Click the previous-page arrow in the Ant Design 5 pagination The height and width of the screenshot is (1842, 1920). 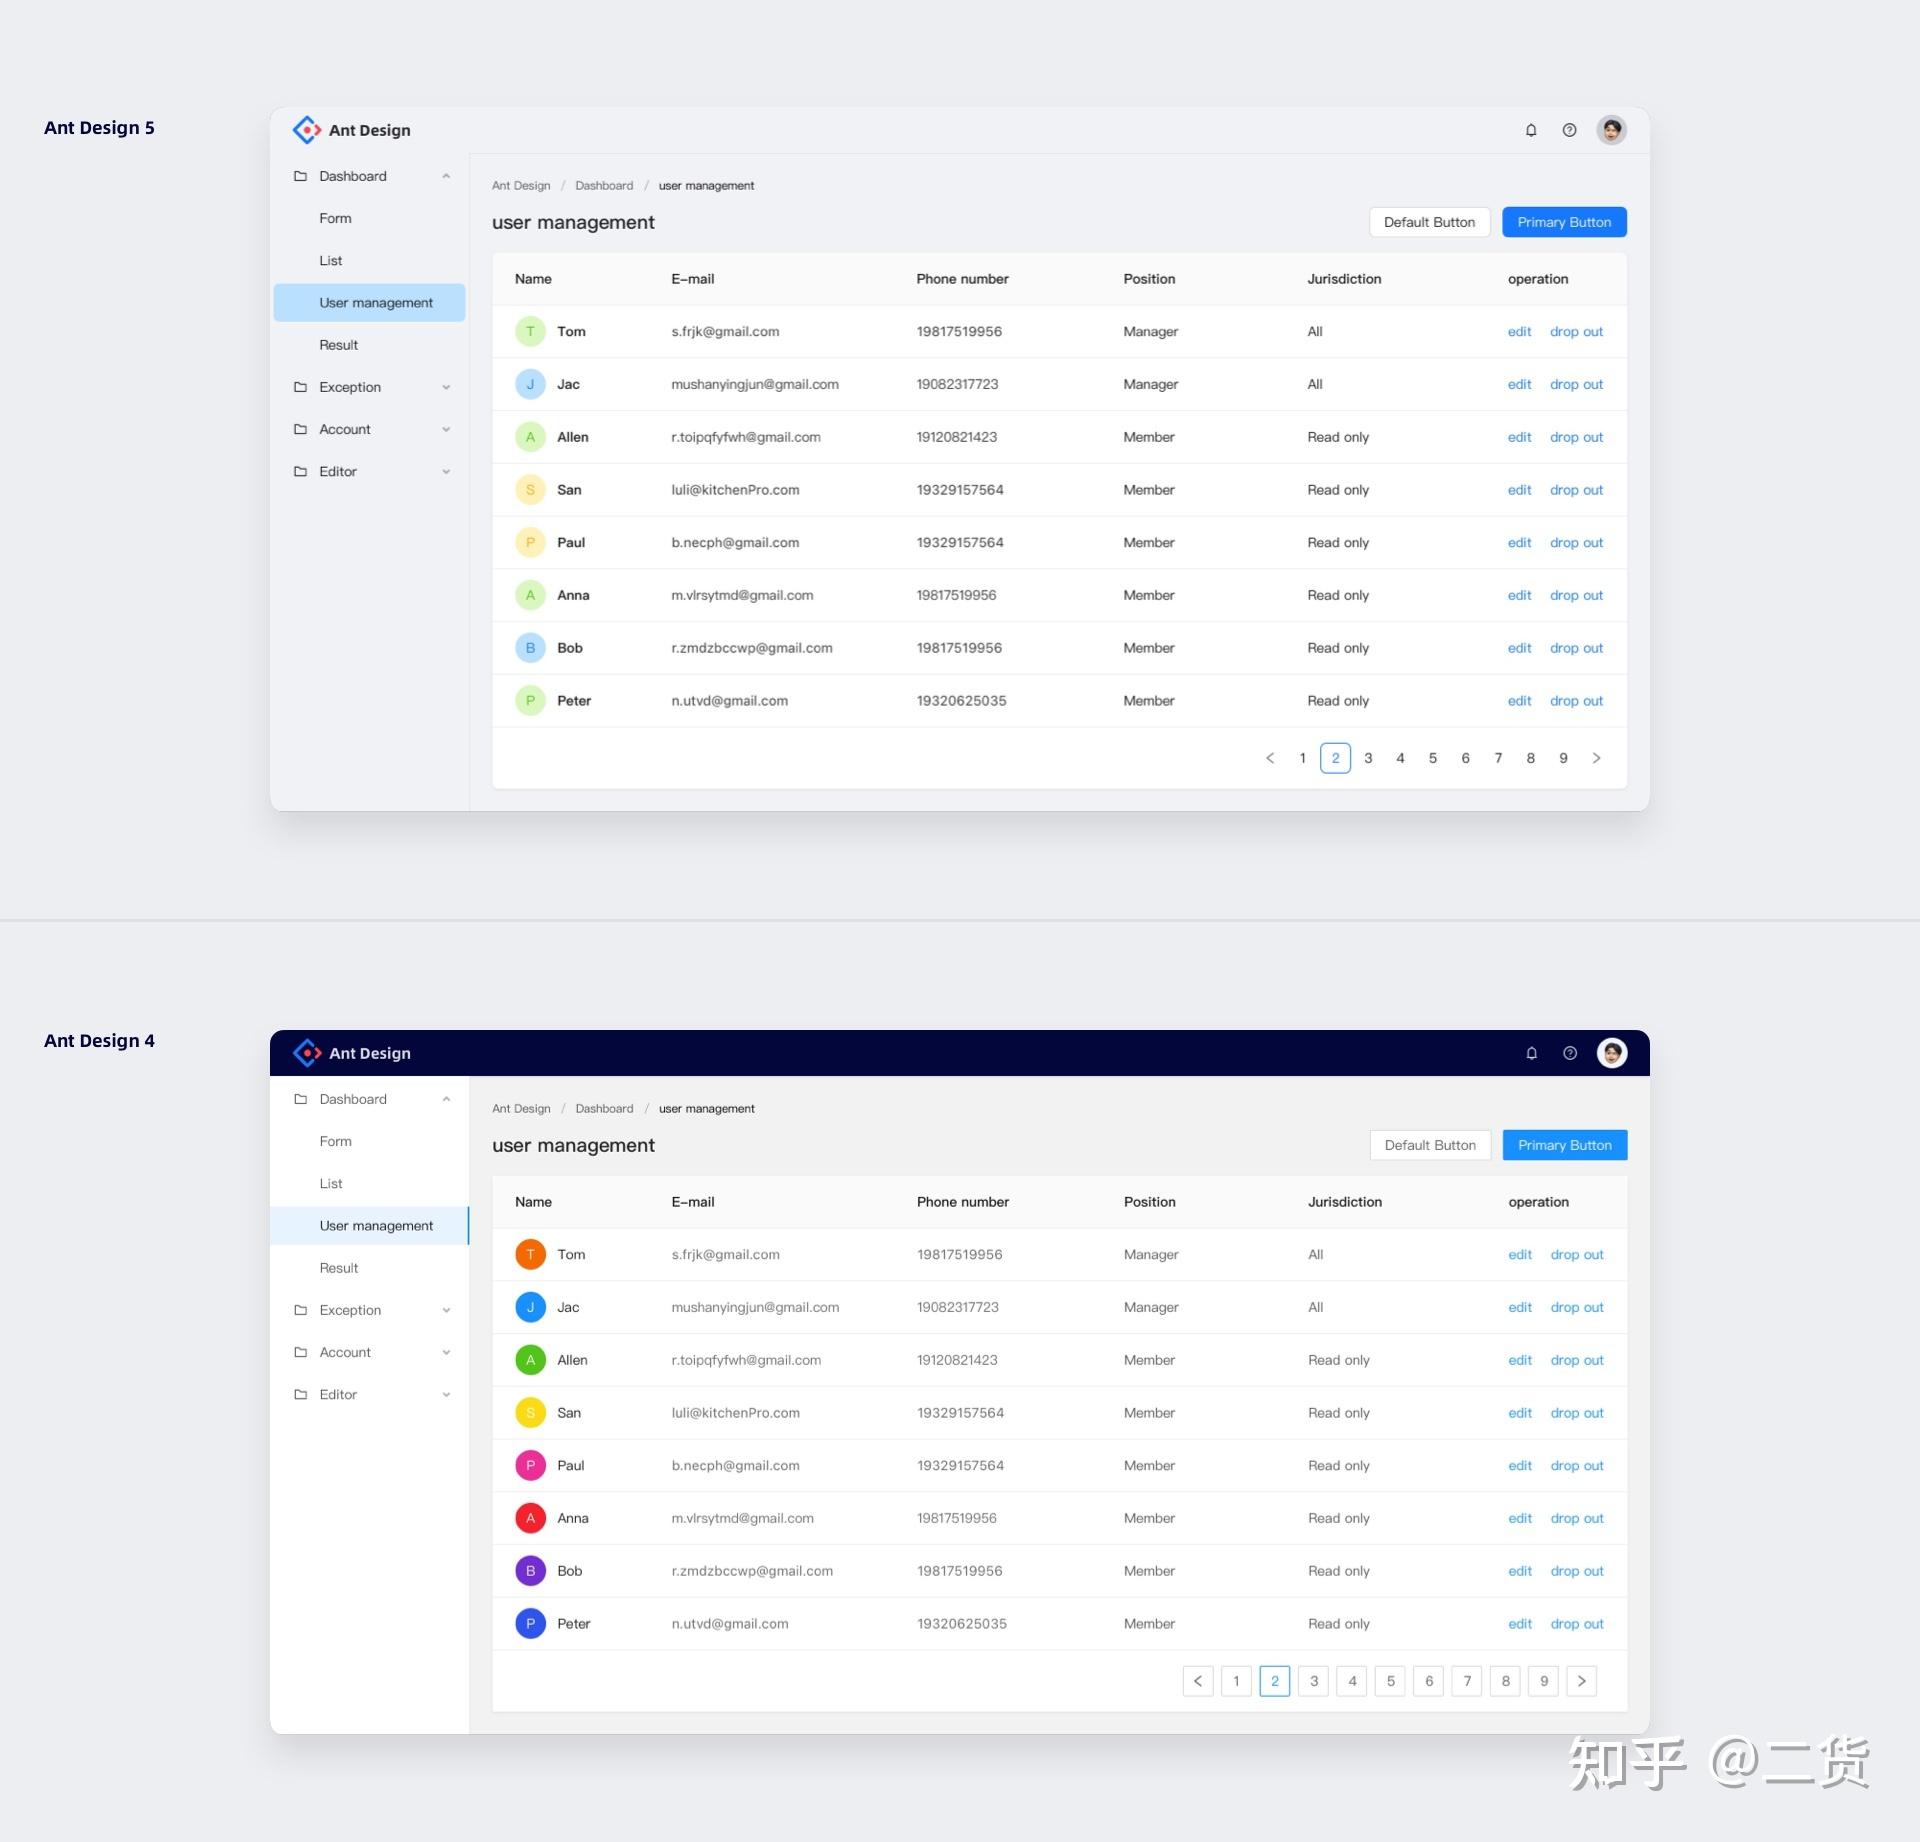[1270, 758]
